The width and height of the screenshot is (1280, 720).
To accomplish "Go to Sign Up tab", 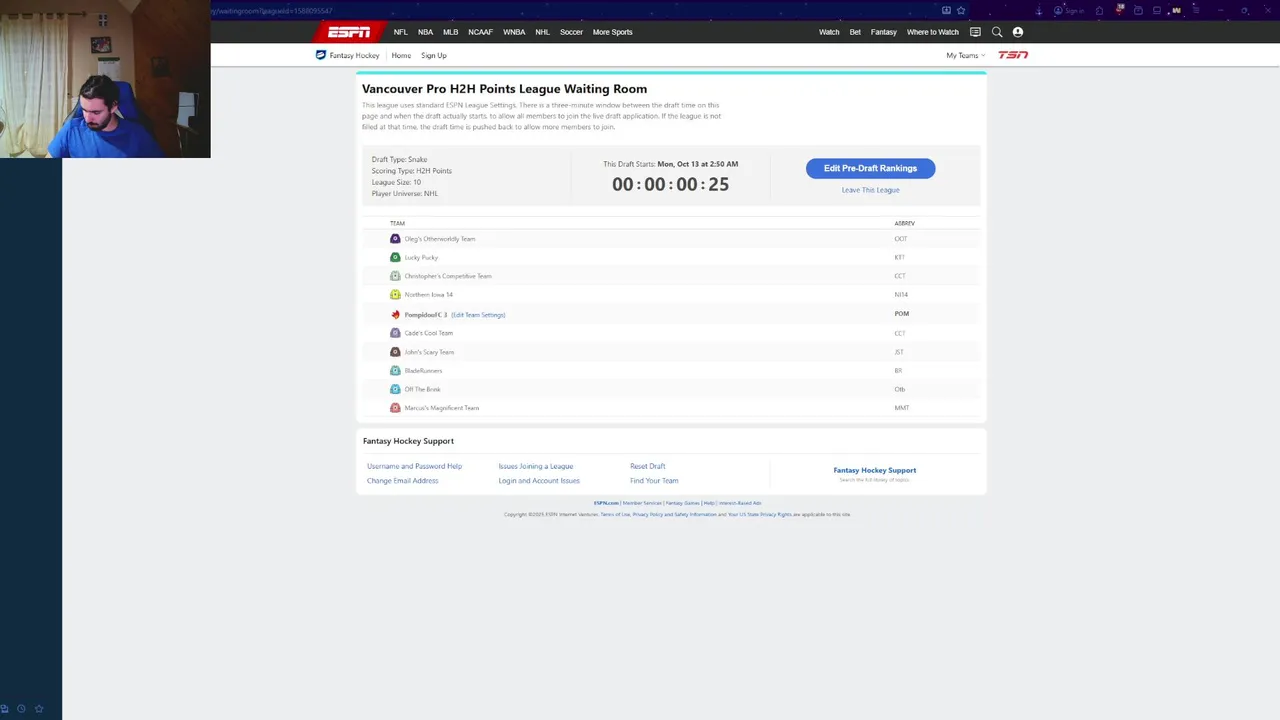I will tap(434, 55).
